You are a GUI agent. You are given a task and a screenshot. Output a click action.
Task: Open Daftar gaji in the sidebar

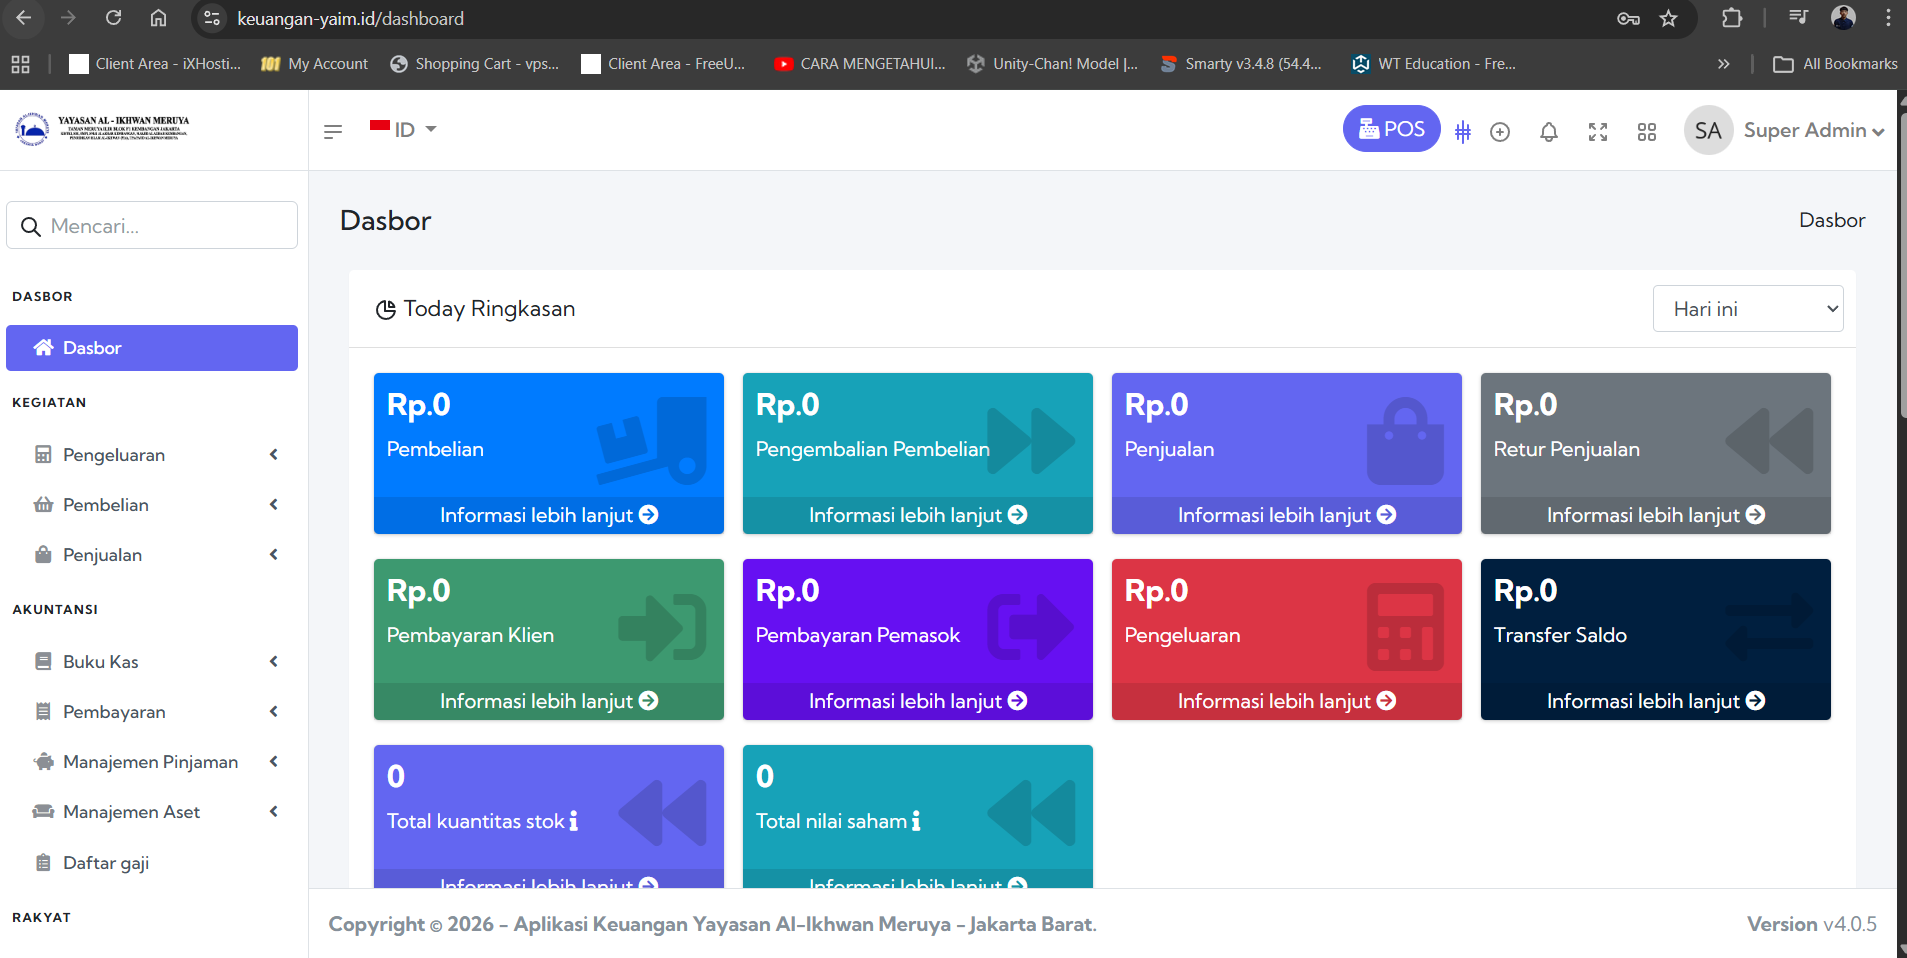click(106, 863)
